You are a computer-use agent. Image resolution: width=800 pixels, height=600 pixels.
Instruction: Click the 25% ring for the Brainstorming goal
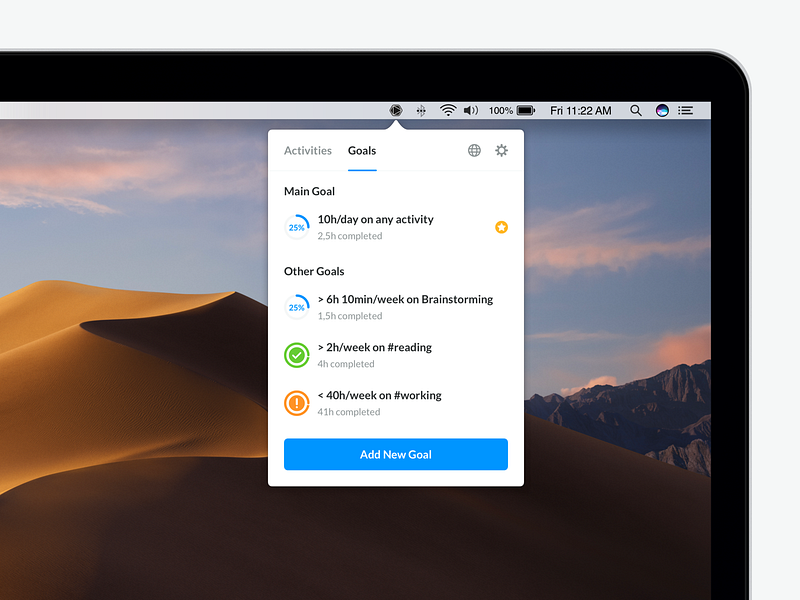coord(297,307)
